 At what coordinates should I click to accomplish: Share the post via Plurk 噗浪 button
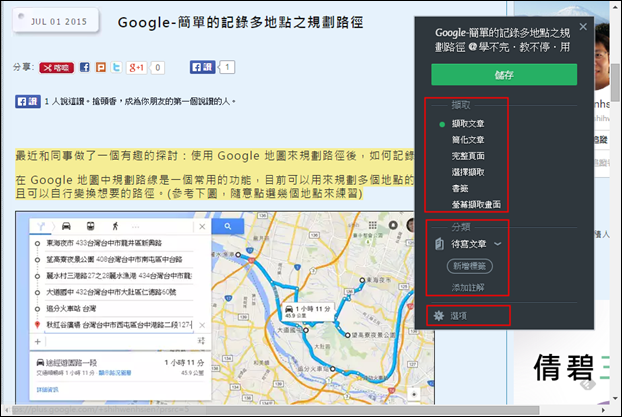click(56, 68)
